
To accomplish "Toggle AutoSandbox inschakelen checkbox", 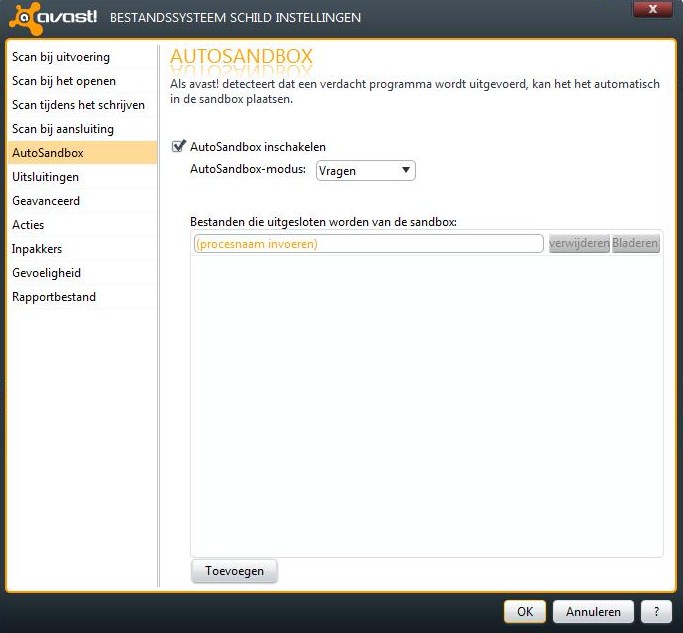I will coord(178,146).
